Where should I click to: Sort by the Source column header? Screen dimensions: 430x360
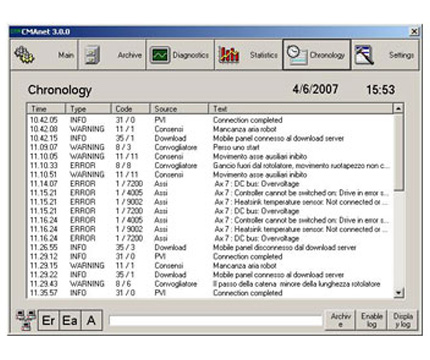point(180,109)
